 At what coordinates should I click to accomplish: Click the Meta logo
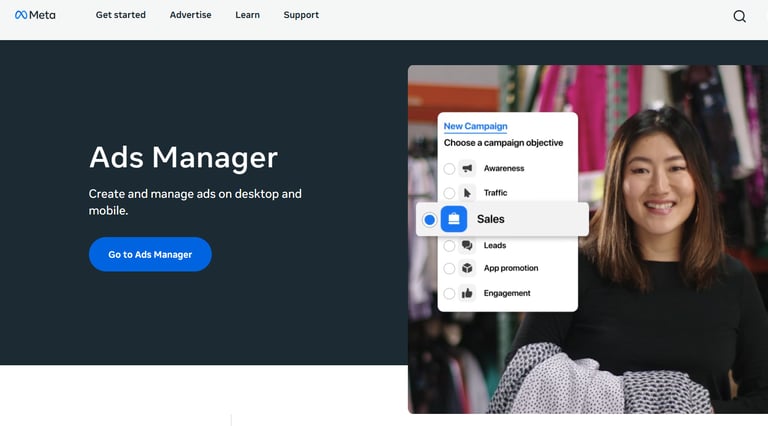tap(35, 15)
